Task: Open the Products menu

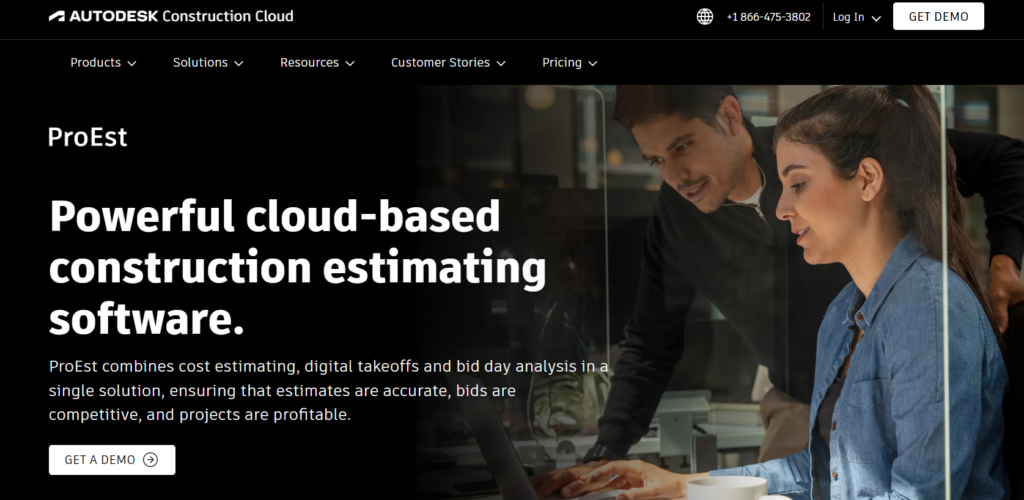Action: click(95, 62)
